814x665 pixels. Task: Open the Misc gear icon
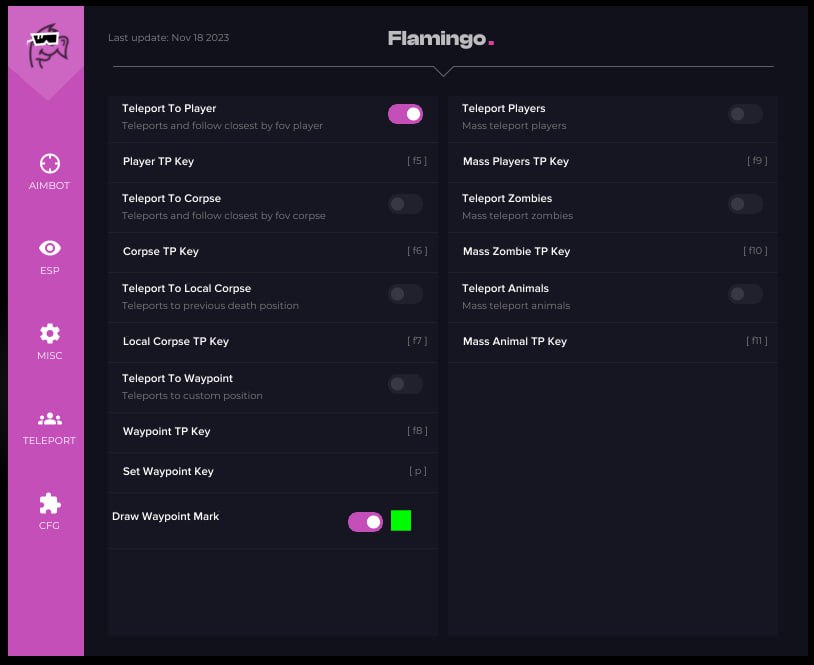[50, 333]
